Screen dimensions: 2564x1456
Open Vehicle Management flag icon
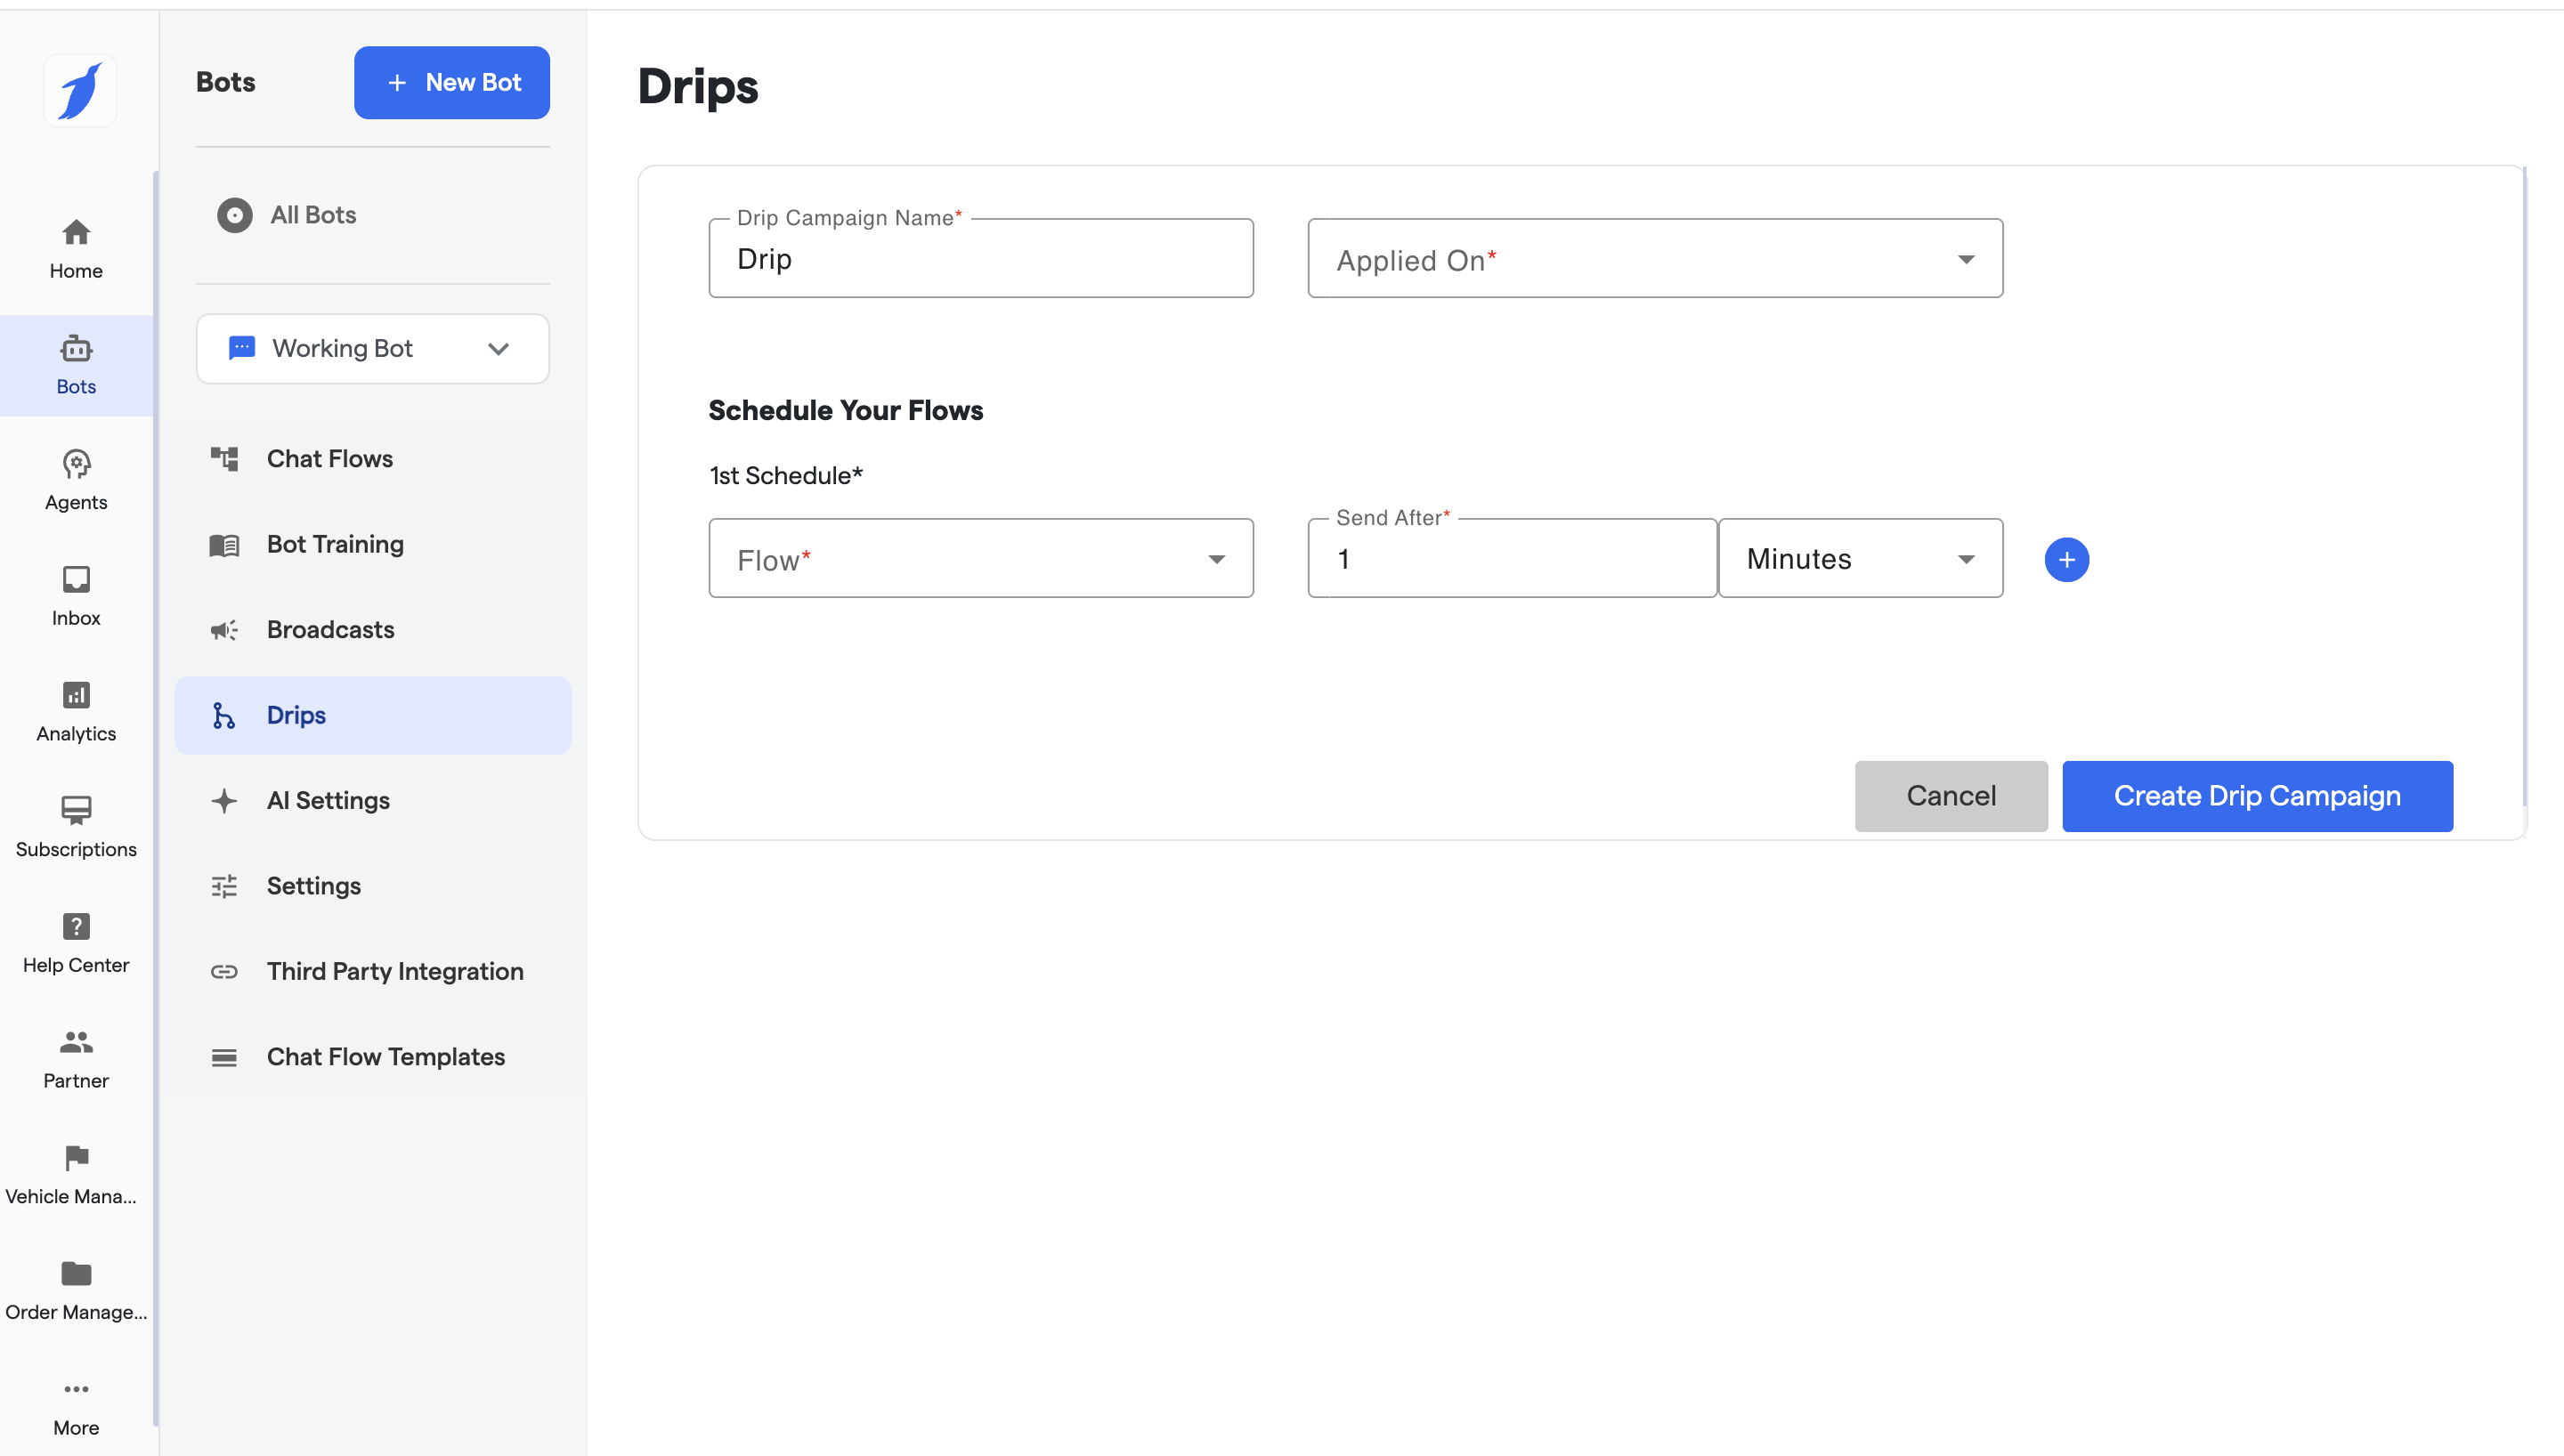click(76, 1158)
